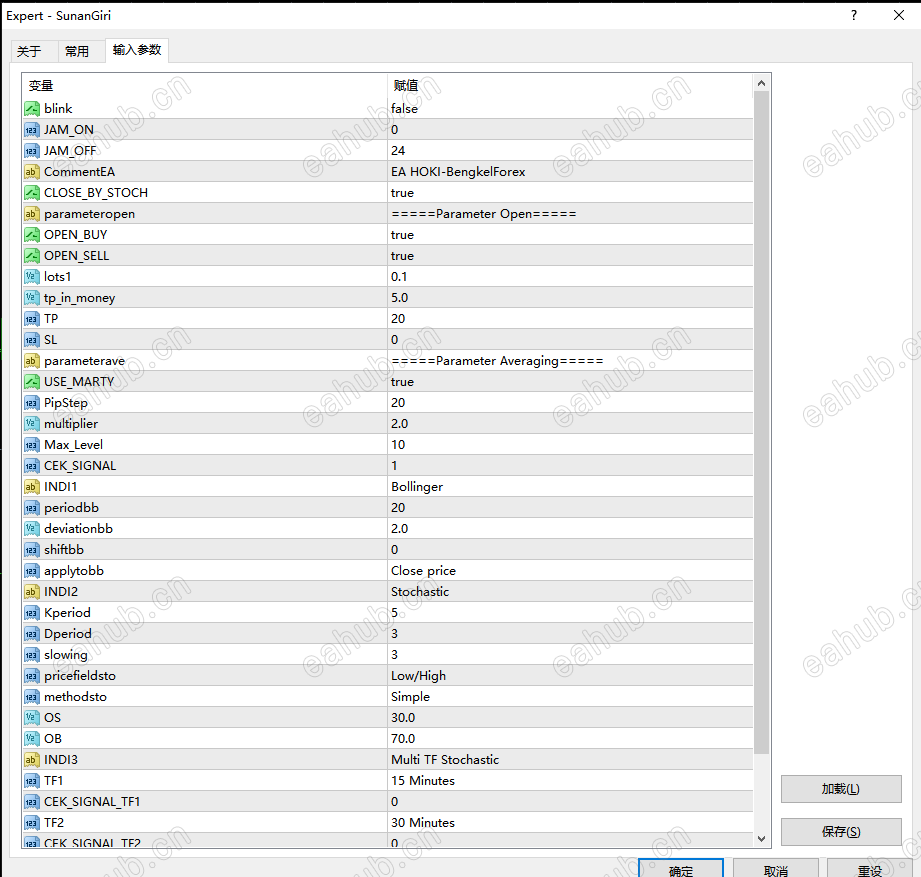
Task: Click the CommentEA string icon
Action: [32, 172]
